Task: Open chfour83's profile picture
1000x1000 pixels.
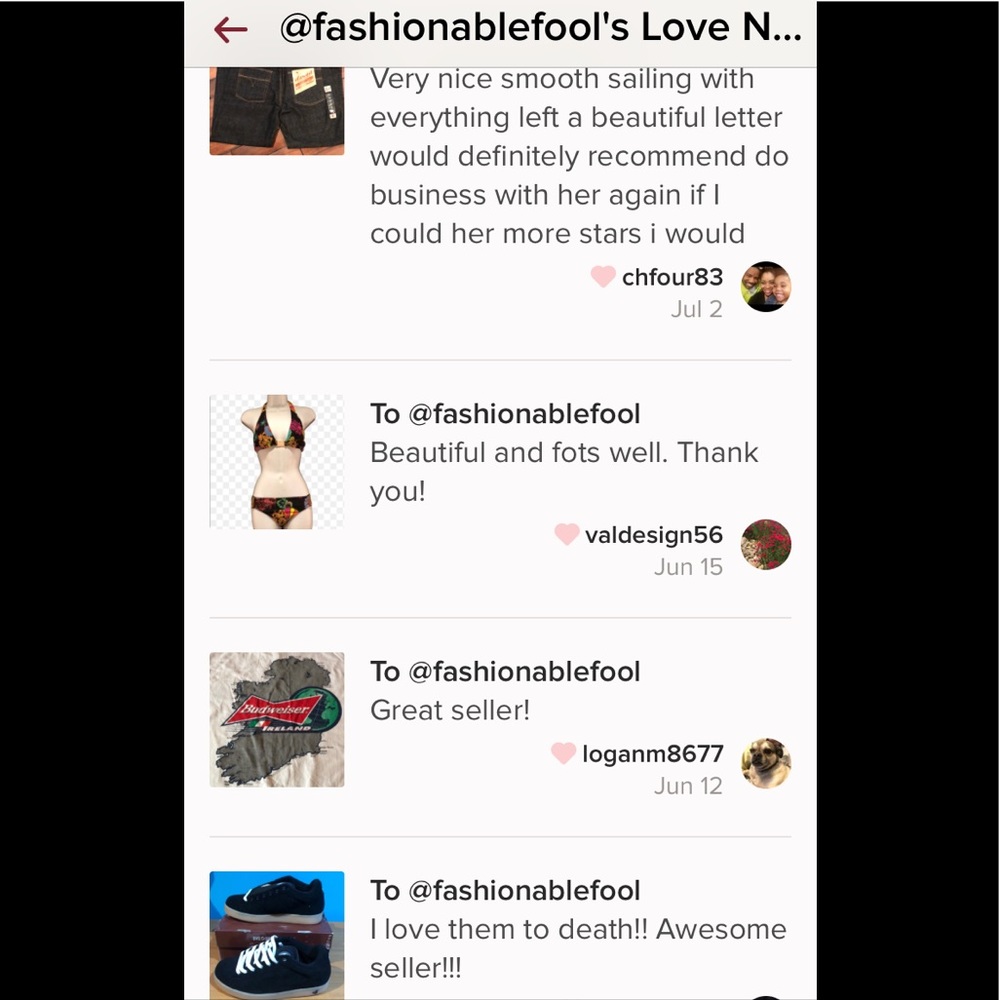Action: pyautogui.click(x=765, y=286)
